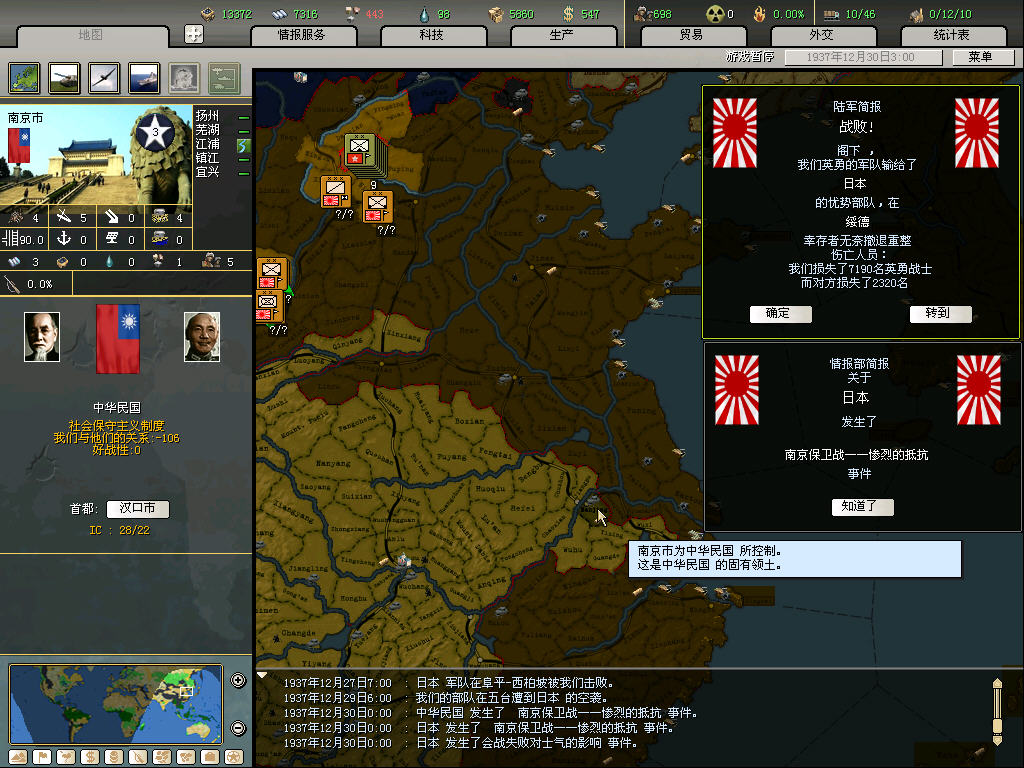Open the 地图 map tab
Screen dimensions: 1024x768
click(91, 35)
